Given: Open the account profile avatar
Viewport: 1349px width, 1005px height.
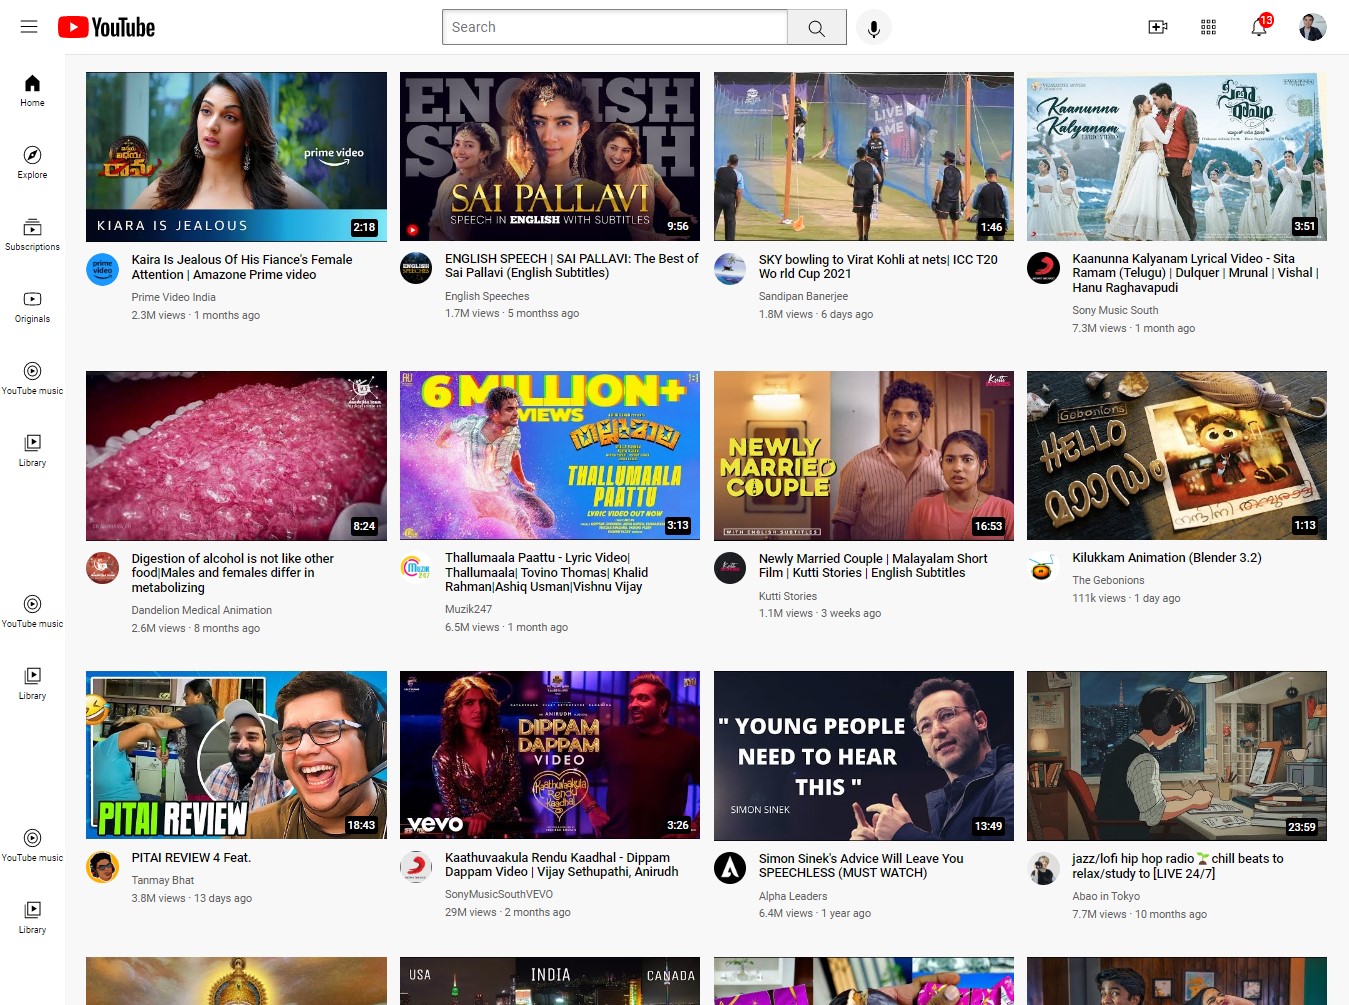Looking at the screenshot, I should point(1312,27).
